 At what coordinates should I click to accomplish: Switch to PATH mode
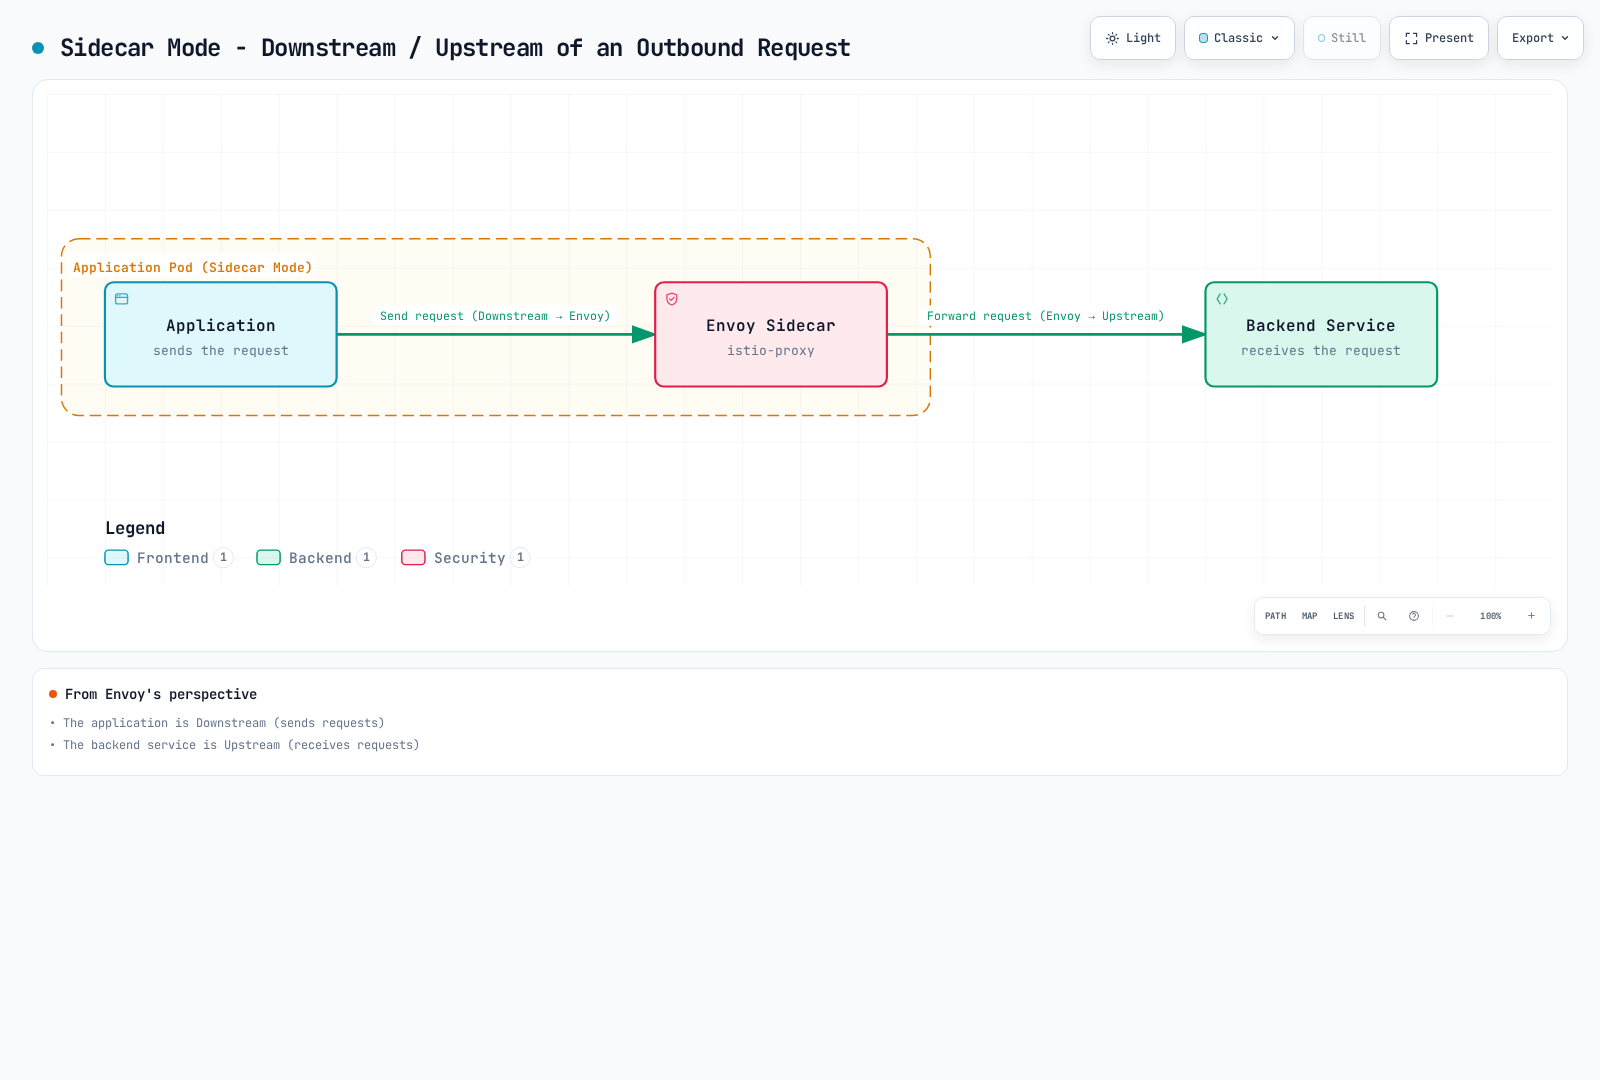(1276, 616)
